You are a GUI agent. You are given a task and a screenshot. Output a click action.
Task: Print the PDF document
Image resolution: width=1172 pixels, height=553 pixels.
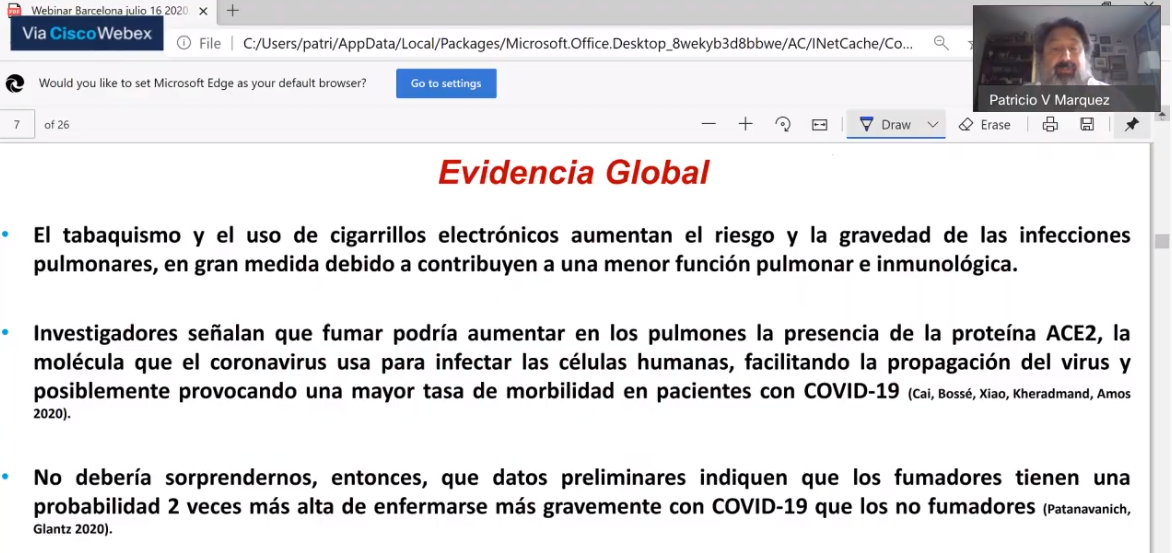pos(1050,125)
